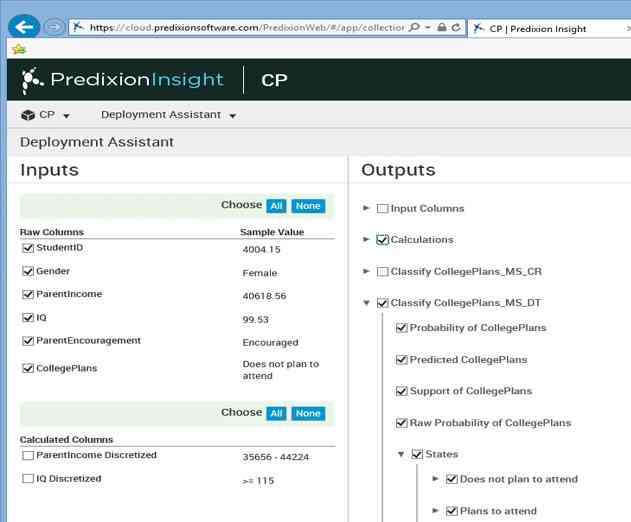This screenshot has width=631, height=522.
Task: Click sample value Female
Action: pyautogui.click(x=260, y=273)
